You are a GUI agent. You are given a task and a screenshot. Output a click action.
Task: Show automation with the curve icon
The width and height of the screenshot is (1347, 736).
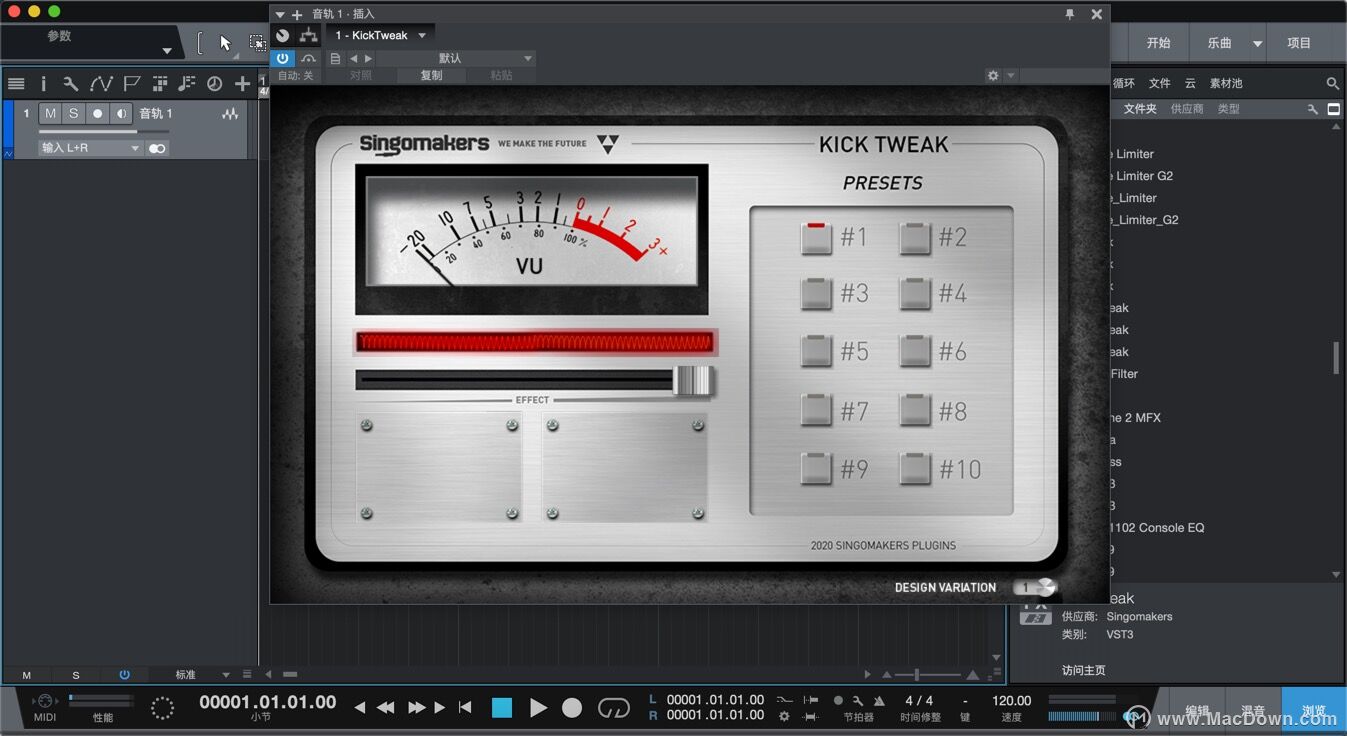[x=101, y=84]
